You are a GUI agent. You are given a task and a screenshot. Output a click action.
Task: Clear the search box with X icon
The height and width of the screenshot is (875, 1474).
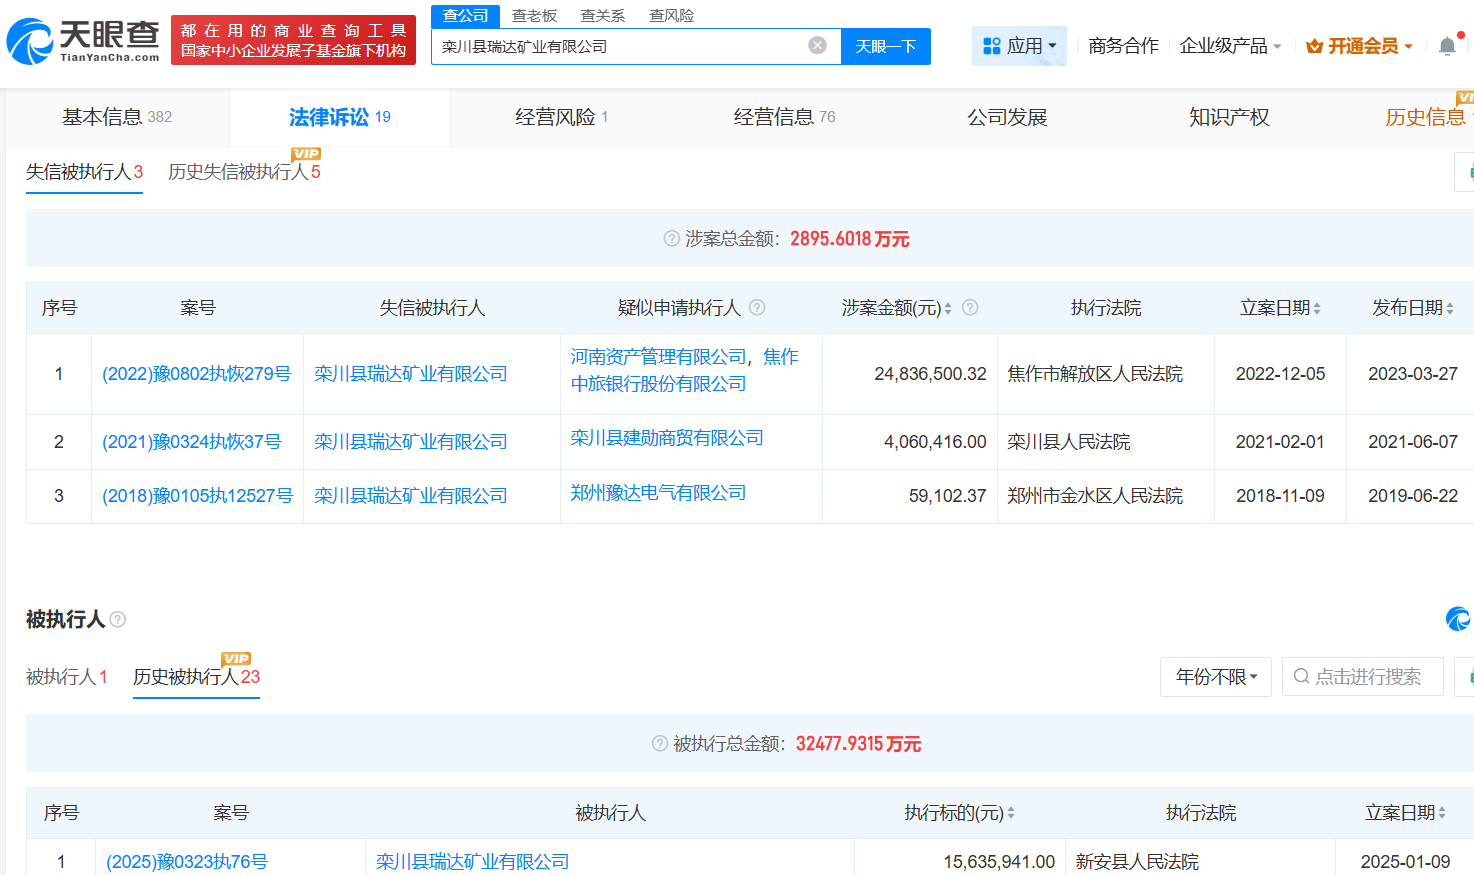coord(817,46)
